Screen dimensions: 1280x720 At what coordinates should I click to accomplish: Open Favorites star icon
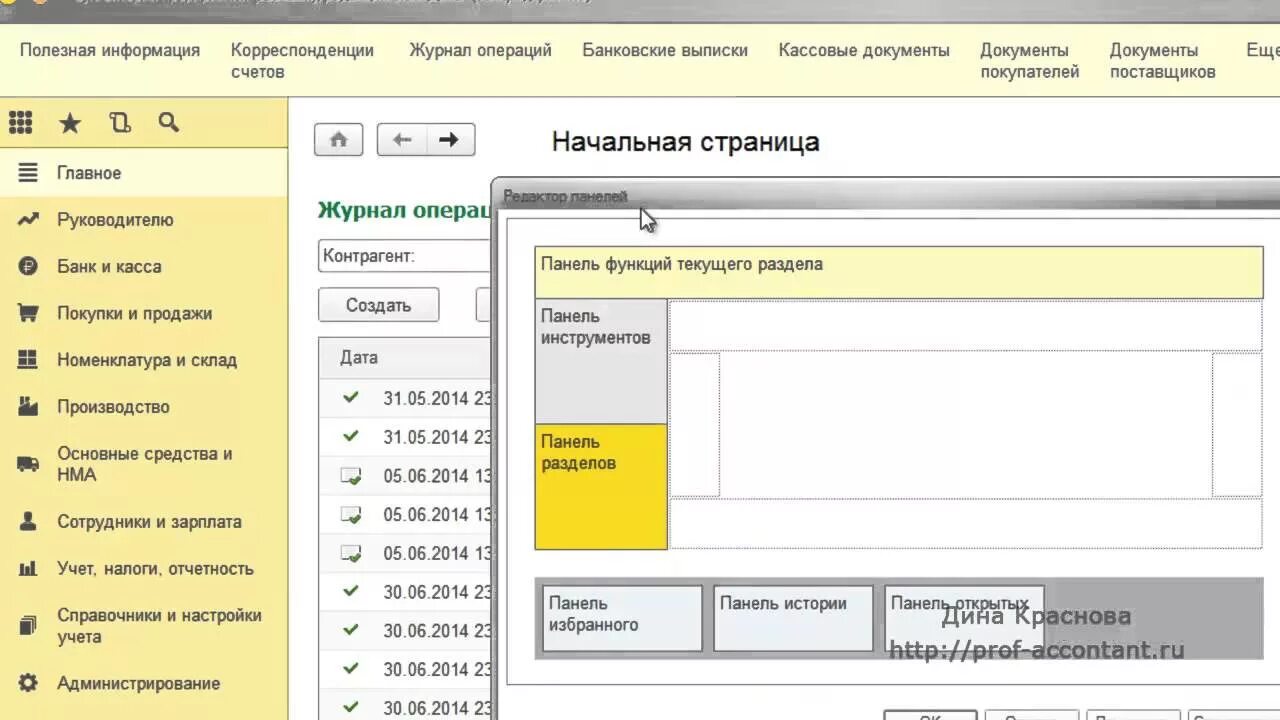70,123
